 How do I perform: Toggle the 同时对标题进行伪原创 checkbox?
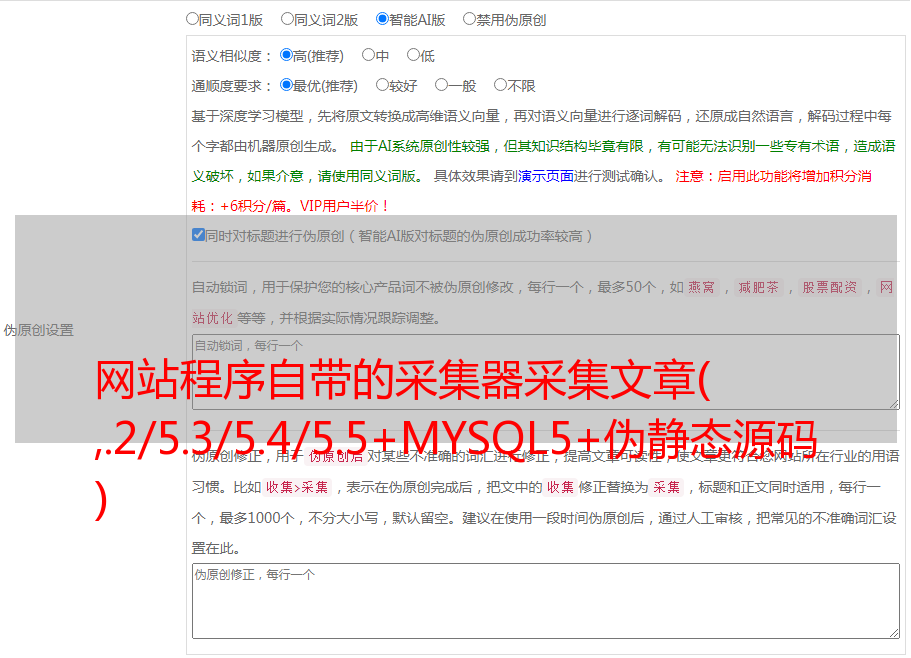[198, 235]
